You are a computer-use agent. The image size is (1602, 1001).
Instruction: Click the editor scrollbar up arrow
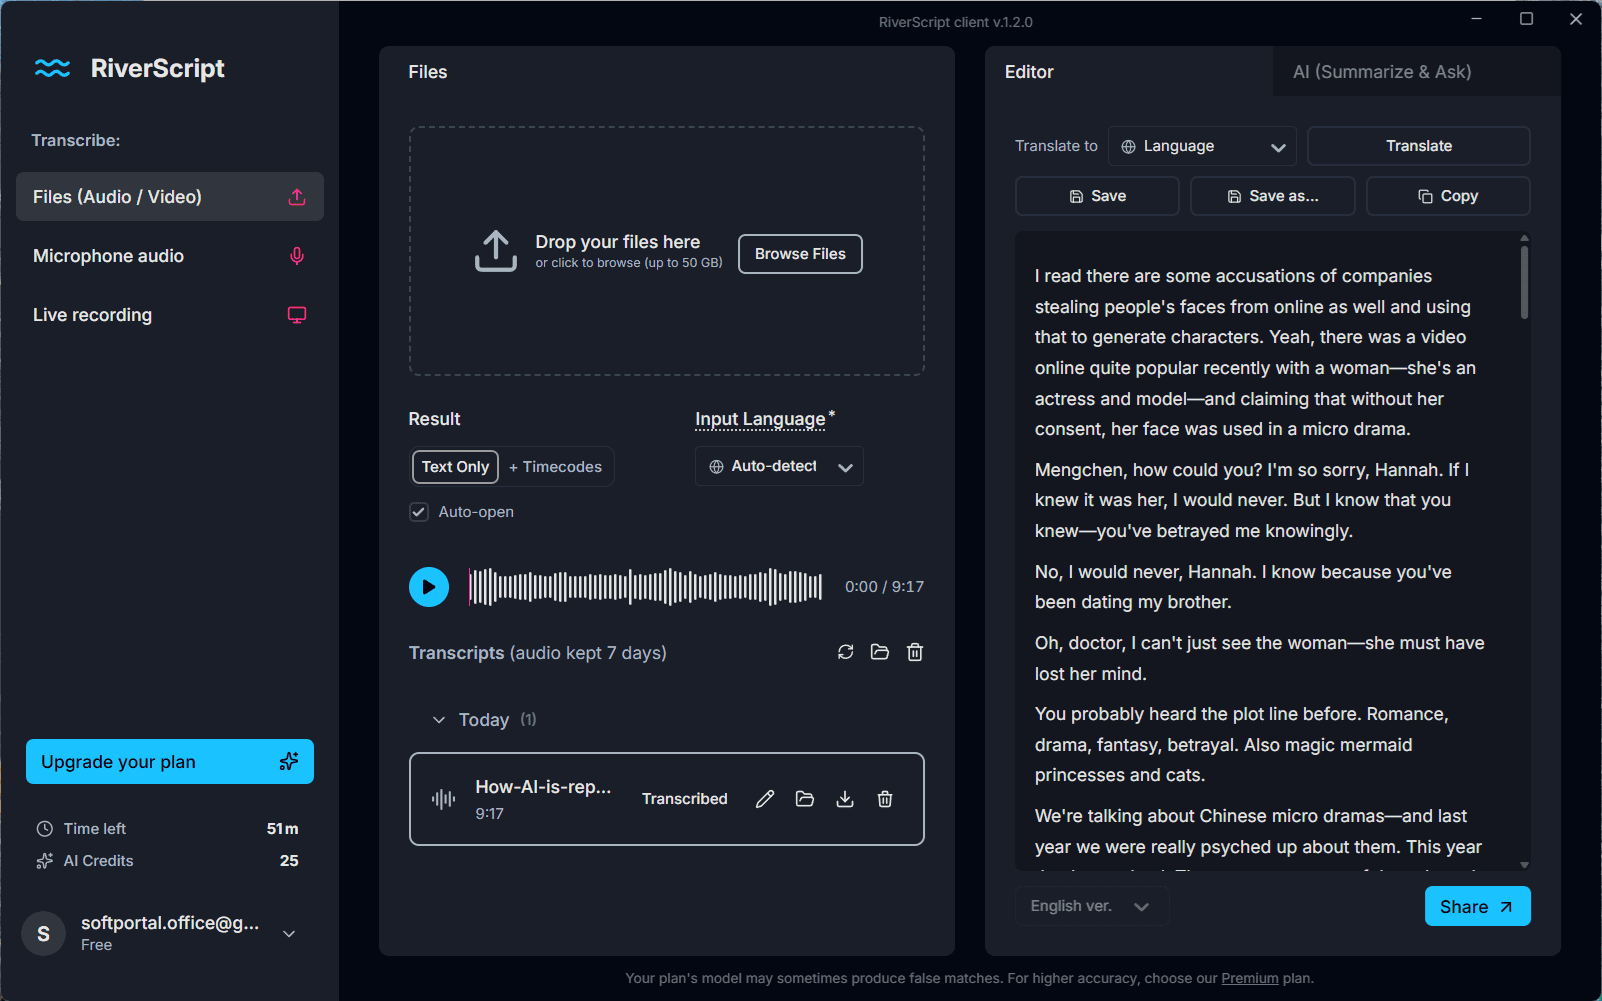[x=1524, y=238]
